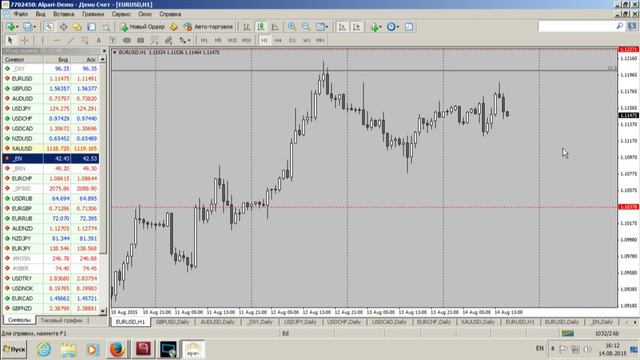
Task: Select the H4 timeframe button
Action: [278, 40]
